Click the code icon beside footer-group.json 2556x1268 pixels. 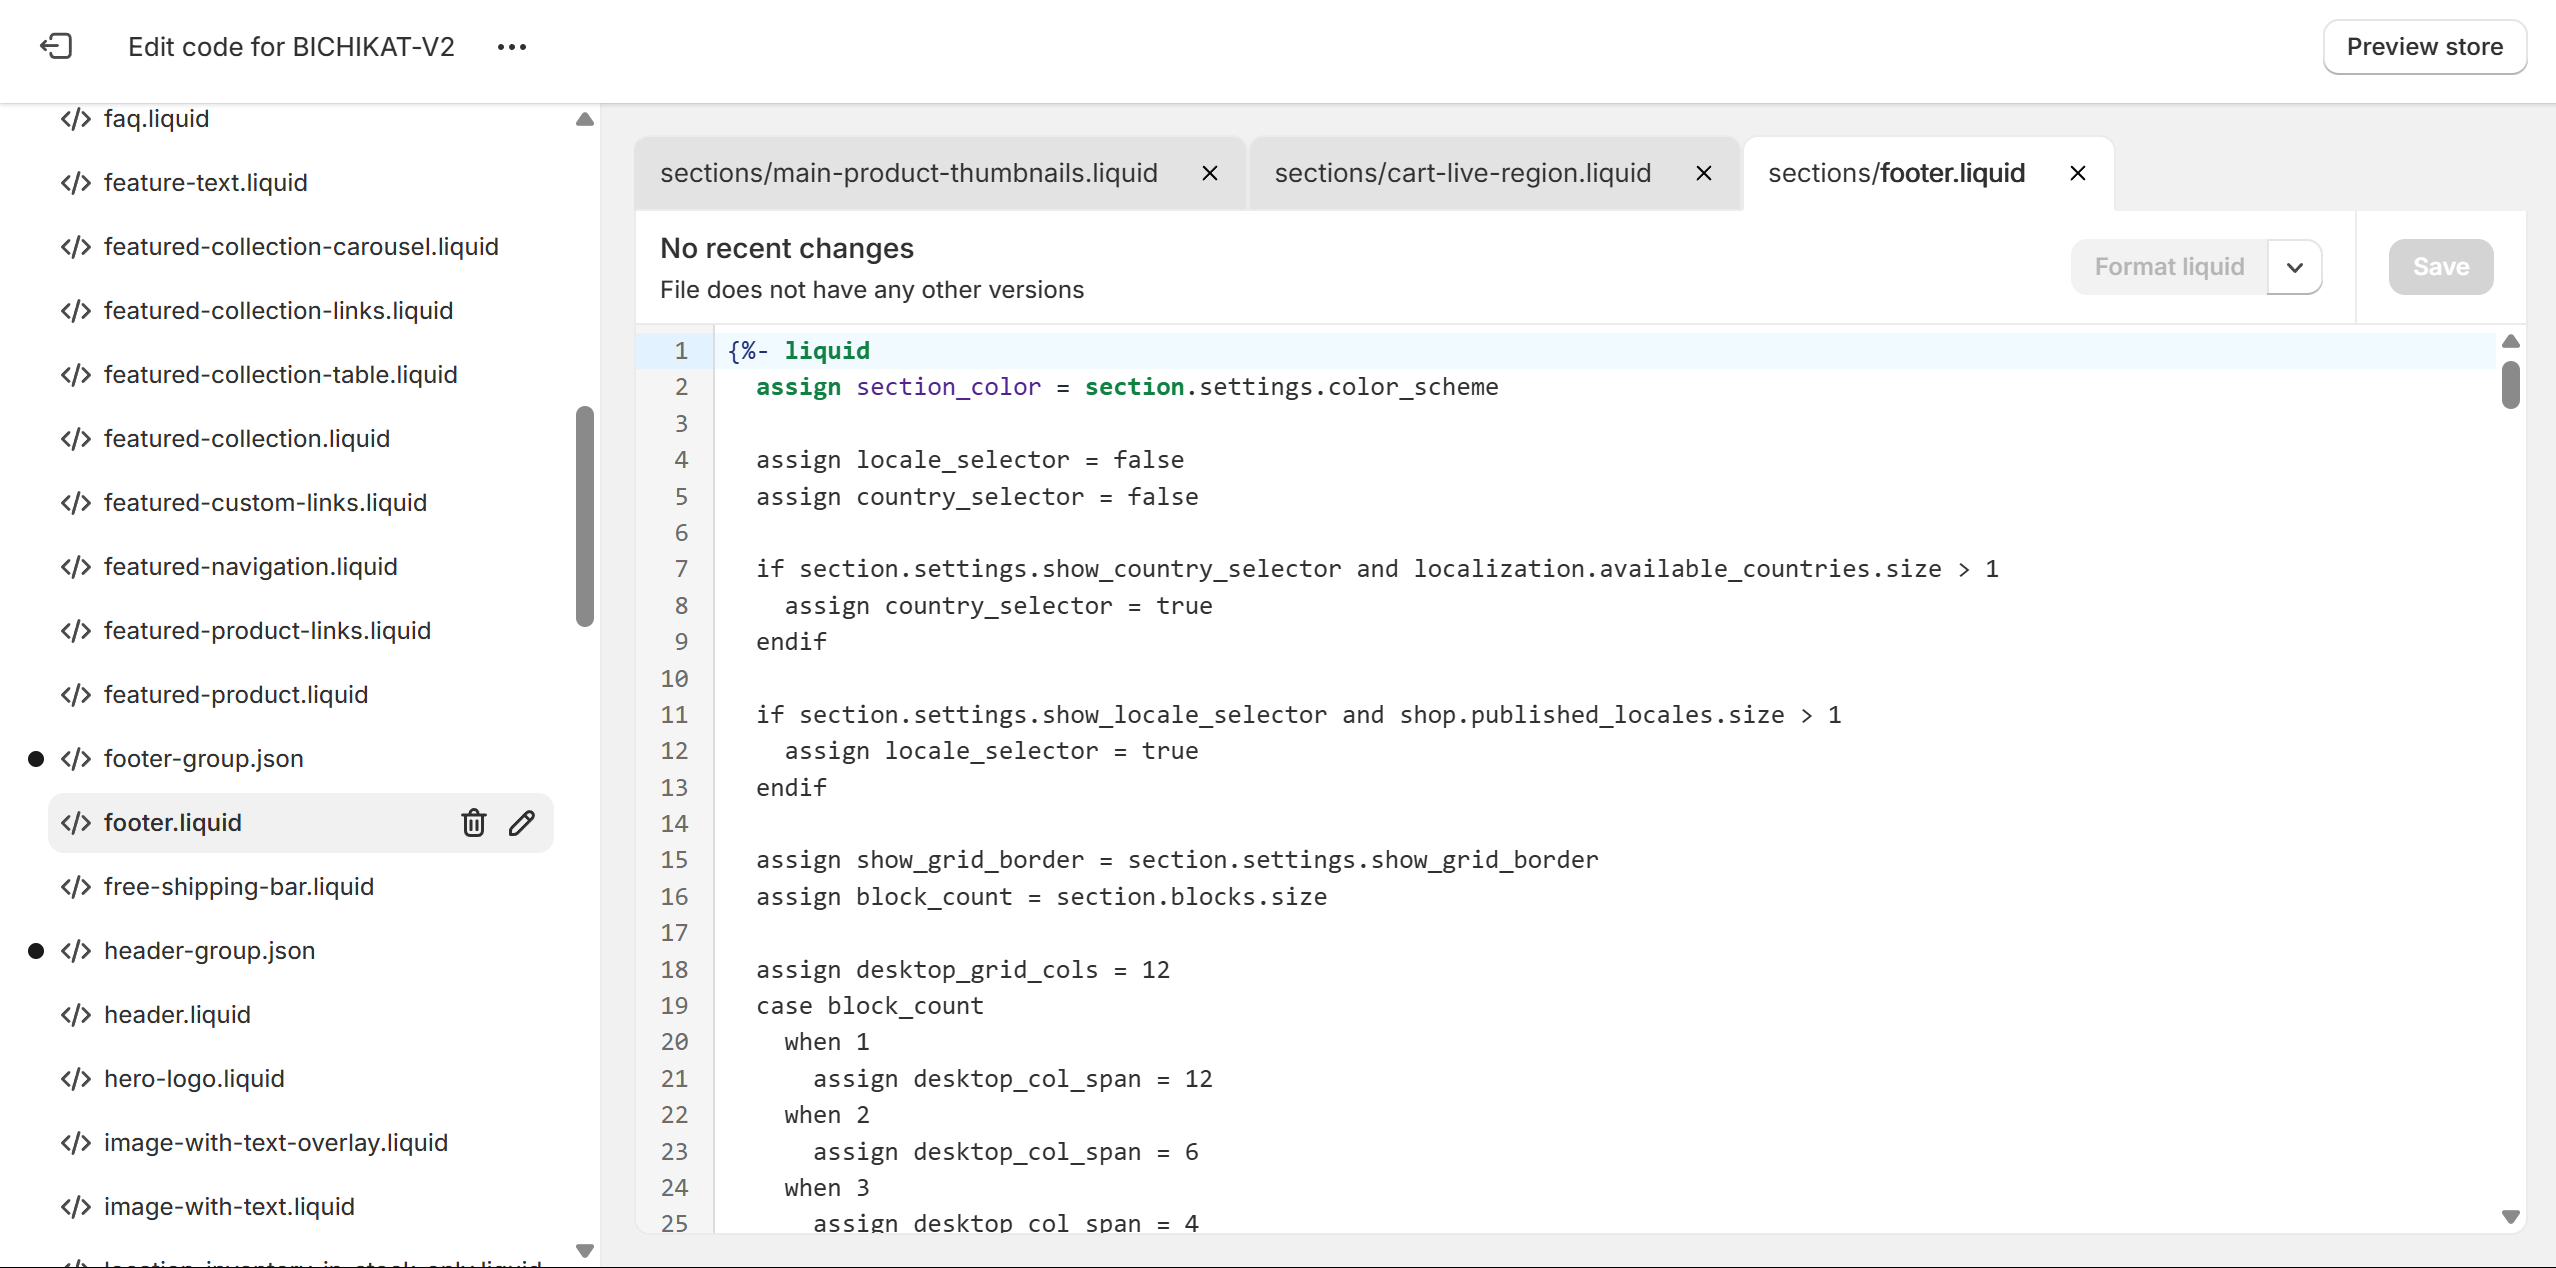(74, 758)
